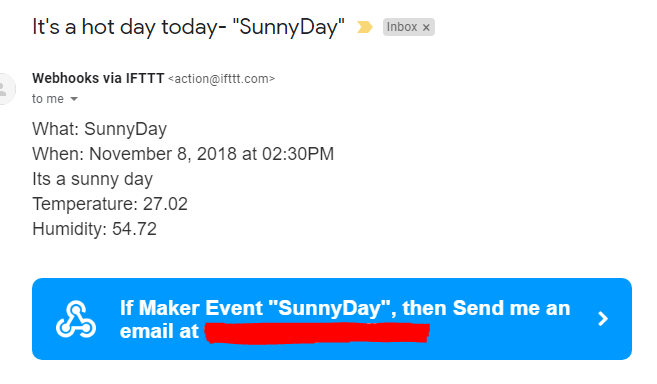Click the email subject heading text
Screen dimensions: 657x384
[x=188, y=27]
